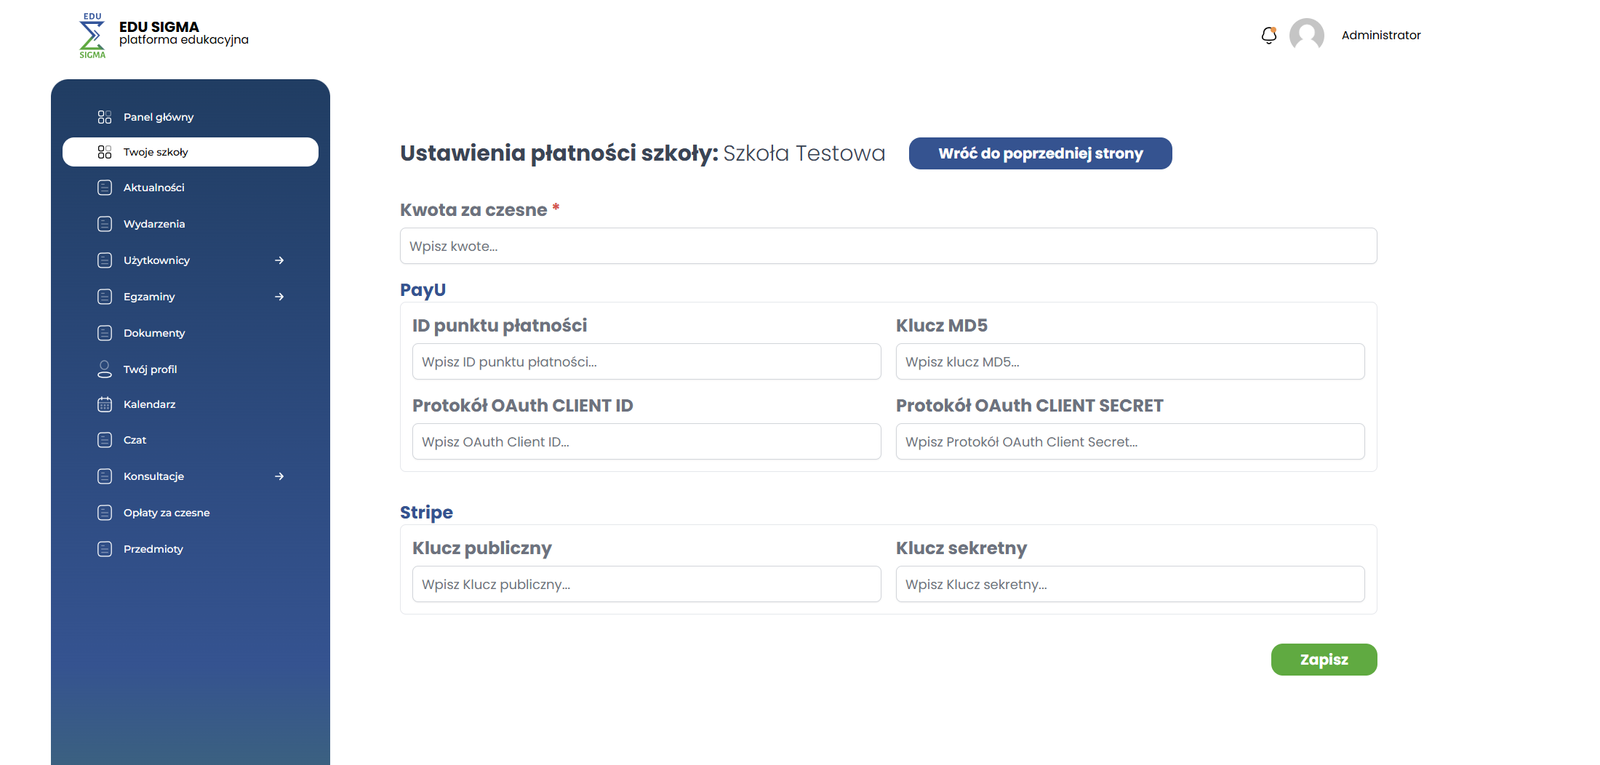Expand the Egzaminy submenu arrow
This screenshot has height=765, width=1600.
(279, 297)
